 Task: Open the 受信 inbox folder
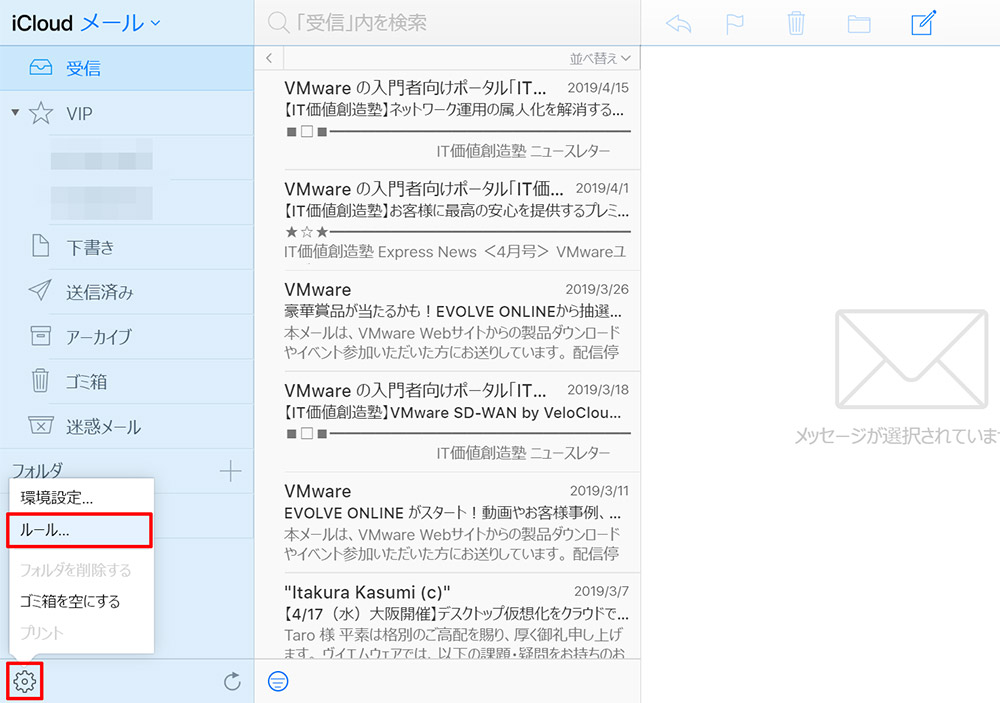[126, 68]
